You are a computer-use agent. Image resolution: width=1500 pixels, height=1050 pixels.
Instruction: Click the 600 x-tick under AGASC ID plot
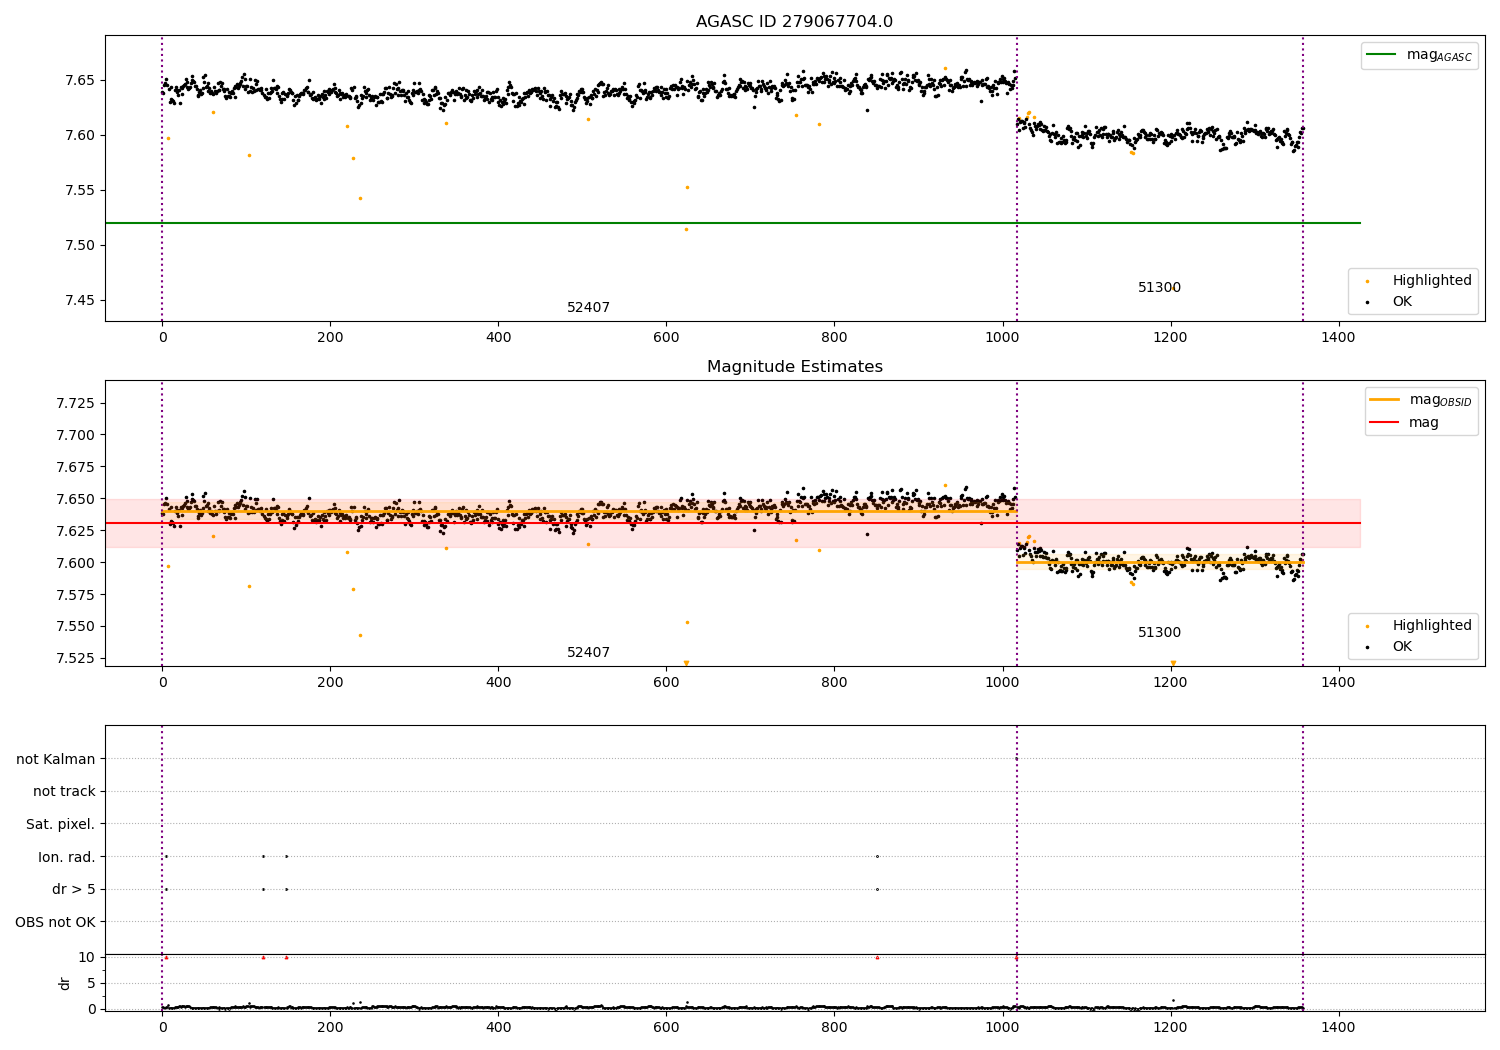[x=666, y=337]
